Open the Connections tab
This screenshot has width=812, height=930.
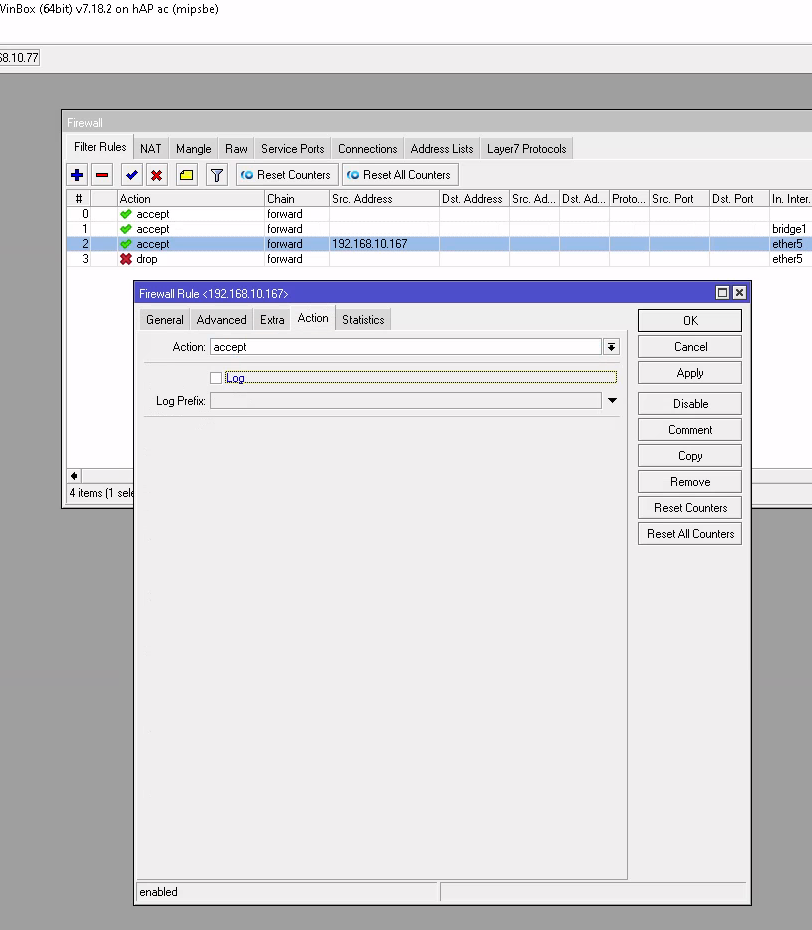point(367,149)
